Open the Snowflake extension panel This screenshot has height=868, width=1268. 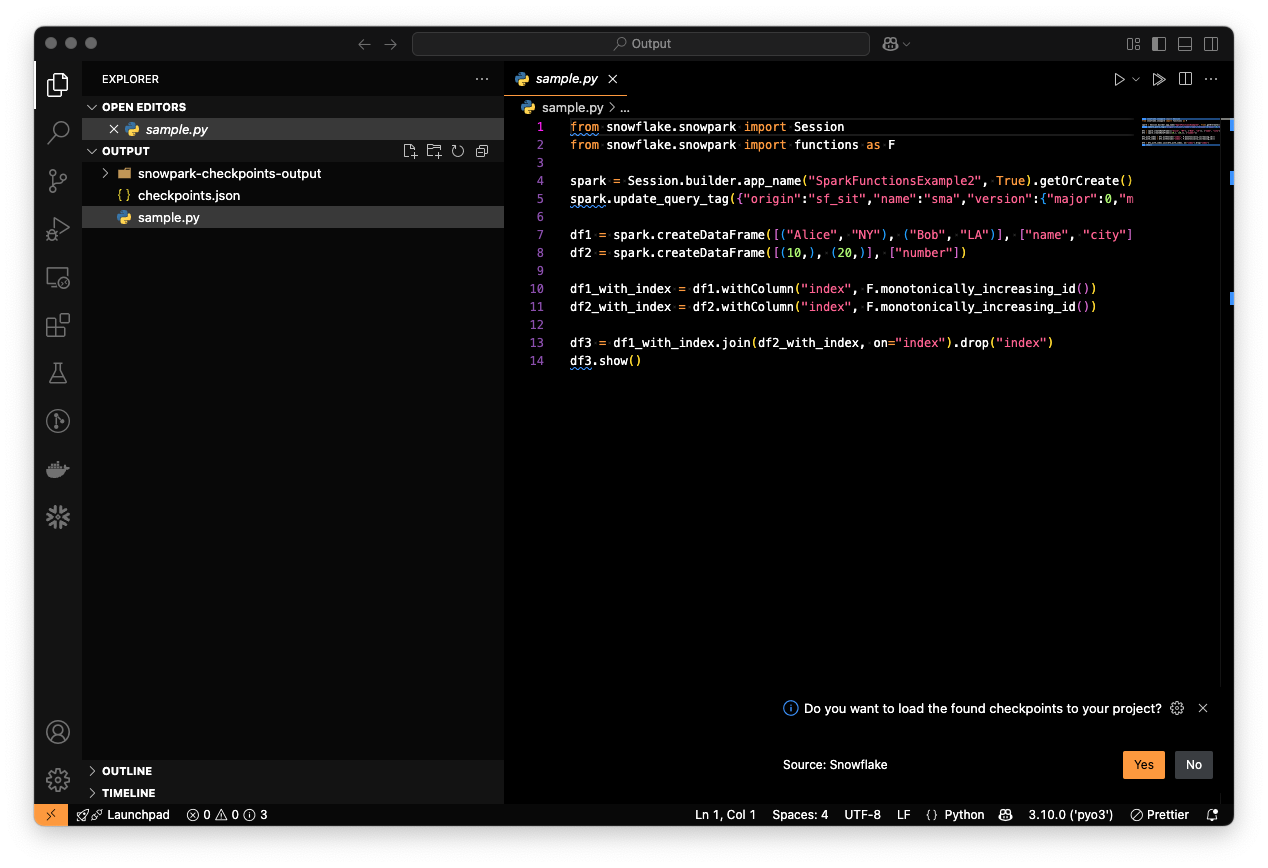pos(58,517)
